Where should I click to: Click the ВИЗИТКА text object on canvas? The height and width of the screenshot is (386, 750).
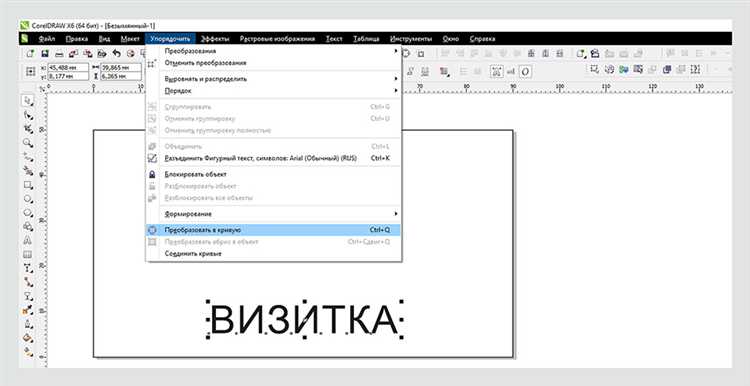pyautogui.click(x=304, y=320)
